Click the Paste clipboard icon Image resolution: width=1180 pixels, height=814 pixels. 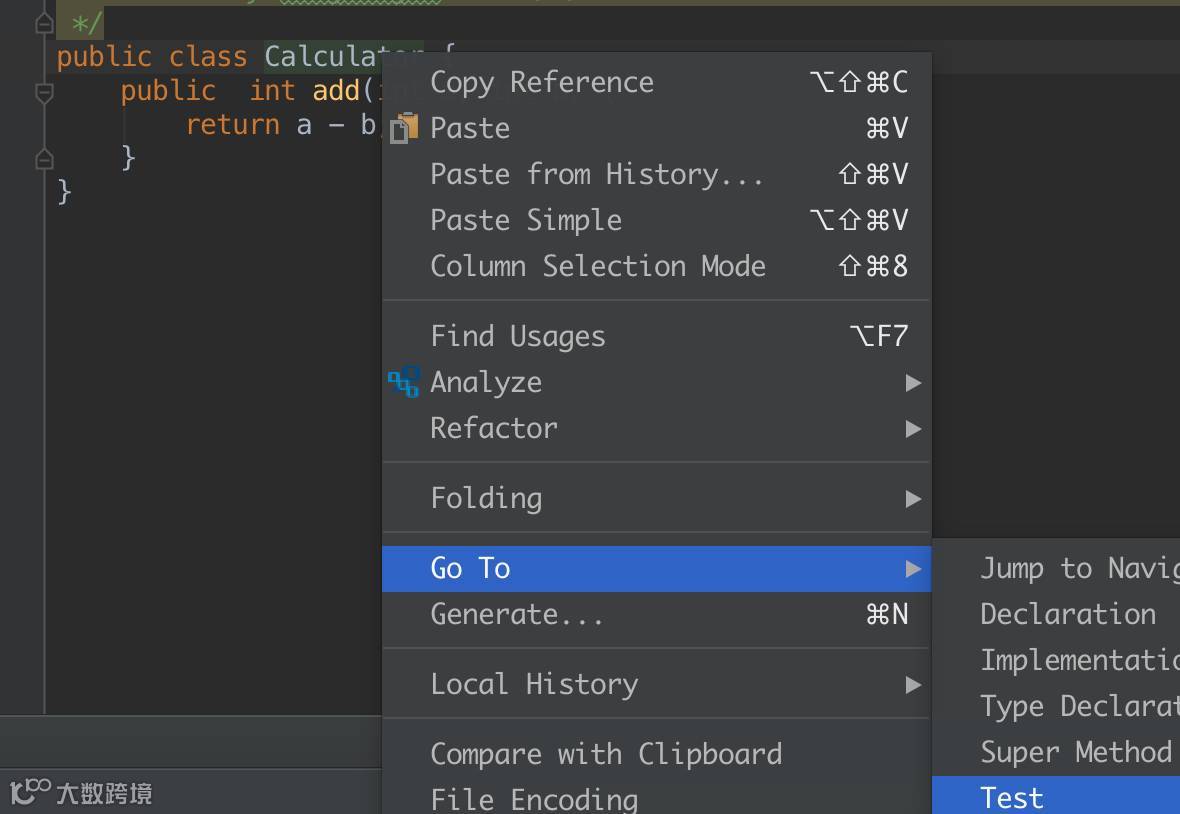(403, 129)
